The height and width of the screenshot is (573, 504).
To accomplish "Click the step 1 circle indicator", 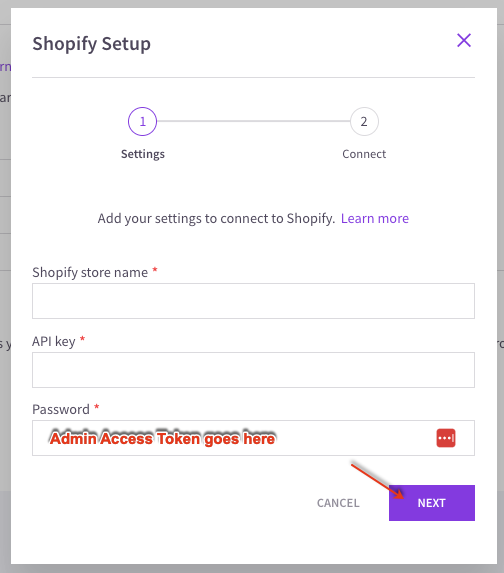I will click(x=143, y=121).
